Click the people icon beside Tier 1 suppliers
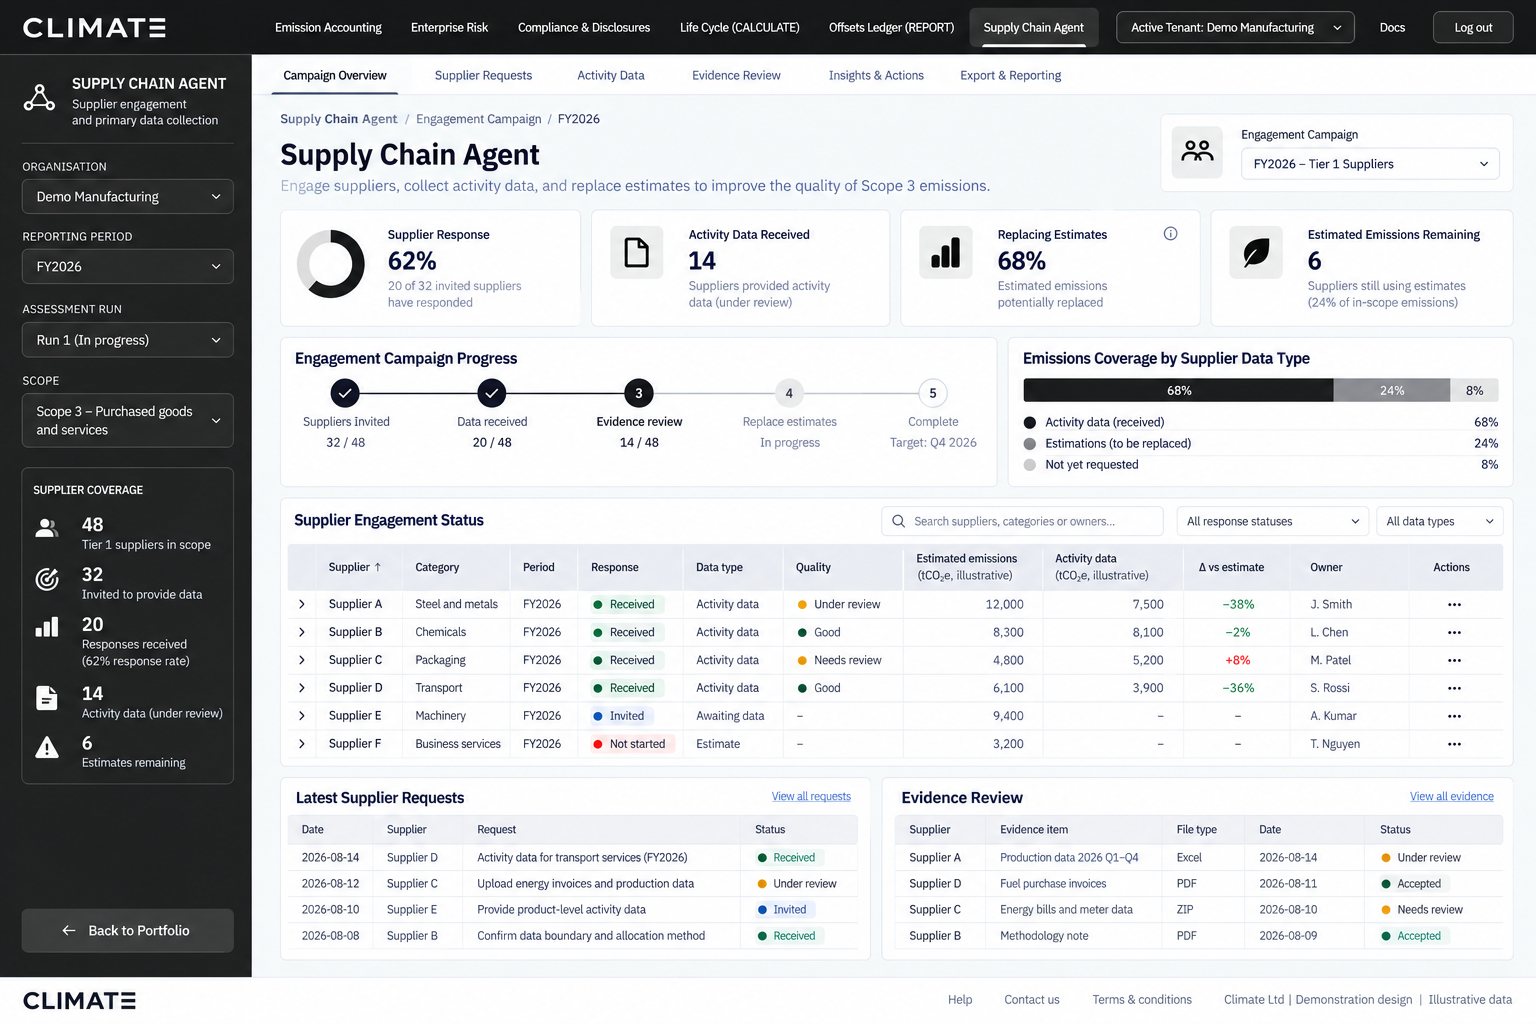The width and height of the screenshot is (1536, 1024). pos(47,528)
